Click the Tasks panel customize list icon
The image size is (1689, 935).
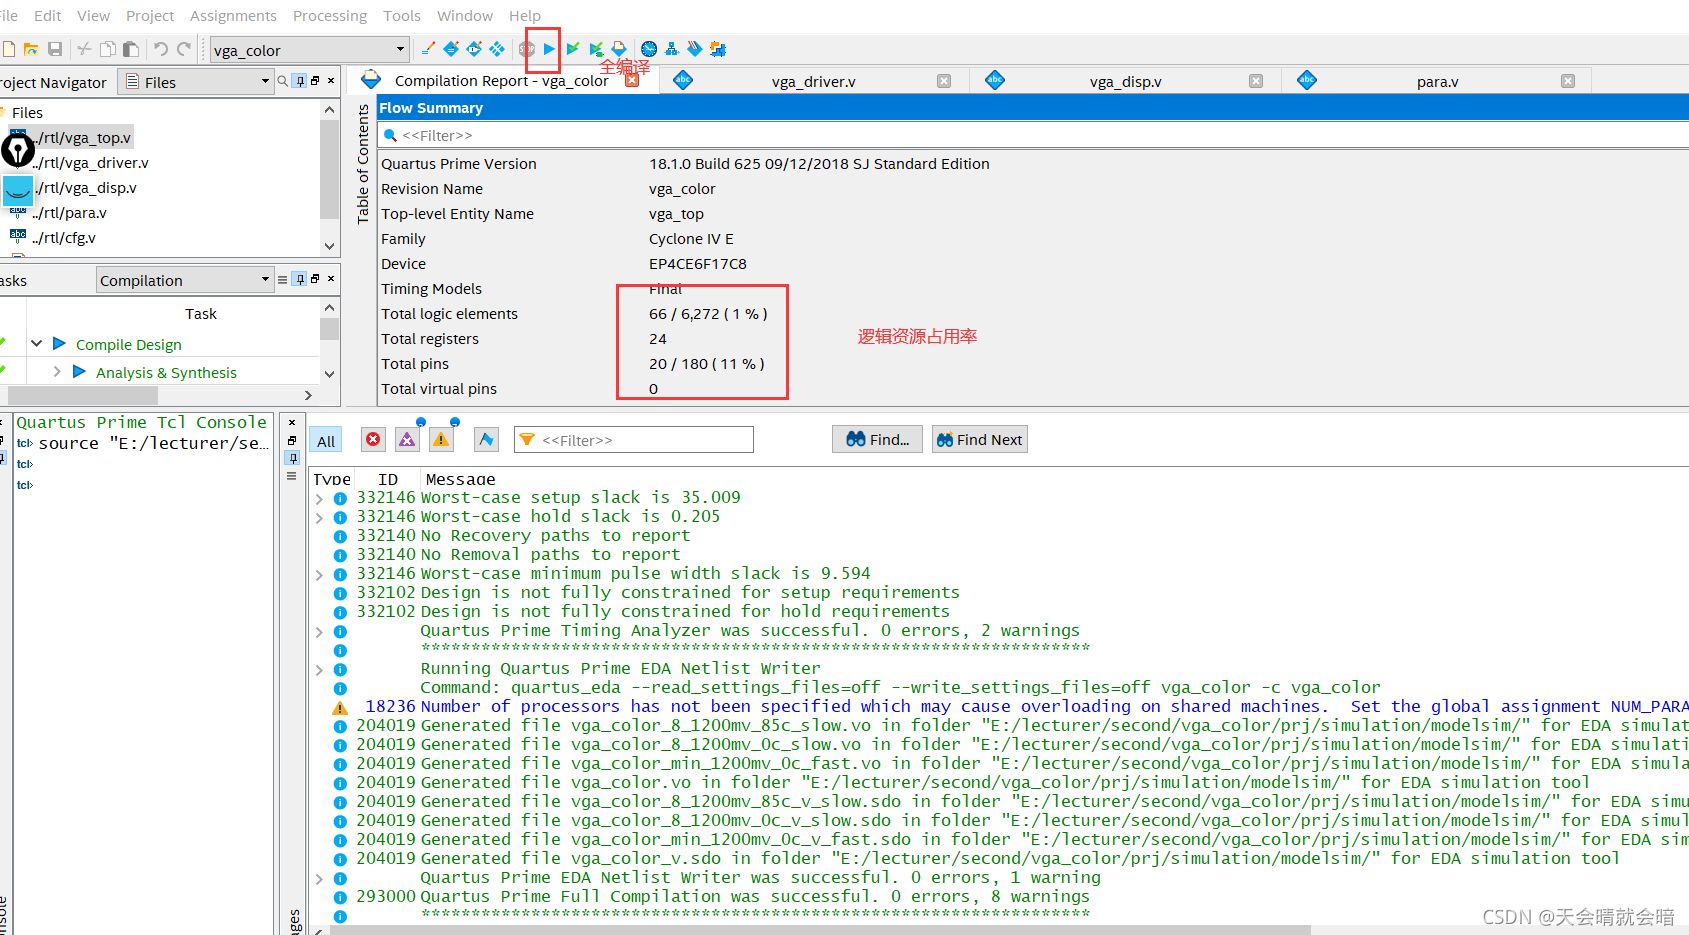[283, 280]
